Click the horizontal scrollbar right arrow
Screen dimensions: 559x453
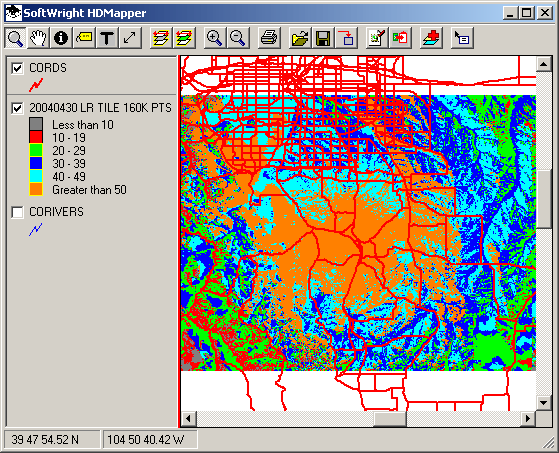point(528,418)
